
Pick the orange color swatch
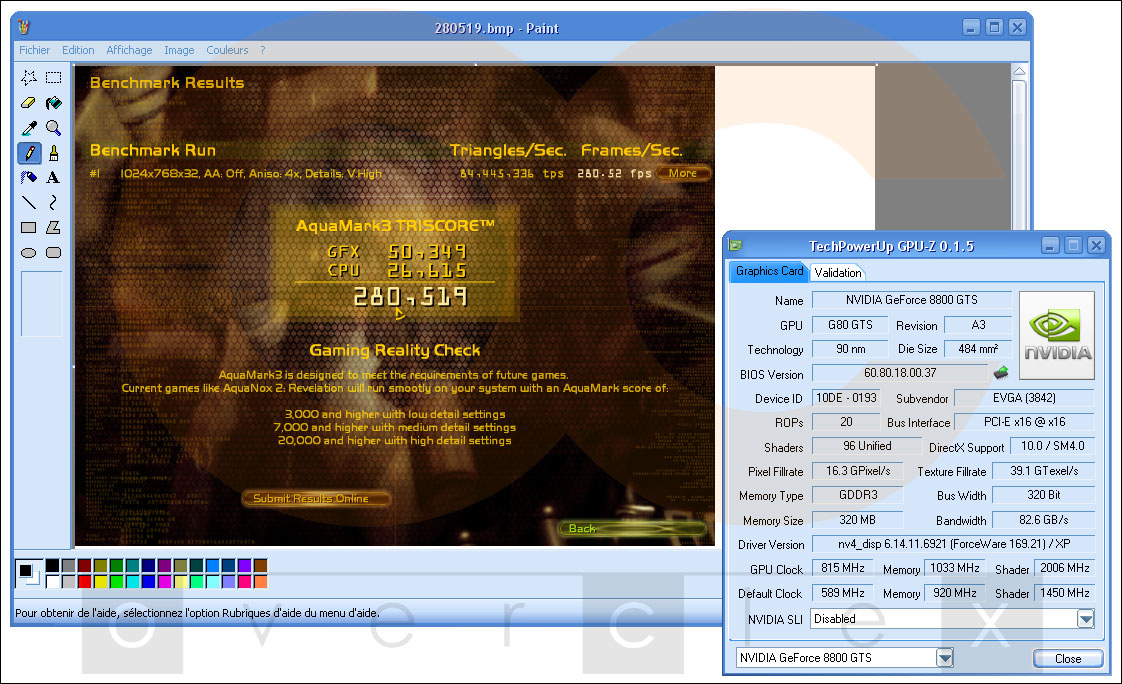[x=260, y=582]
